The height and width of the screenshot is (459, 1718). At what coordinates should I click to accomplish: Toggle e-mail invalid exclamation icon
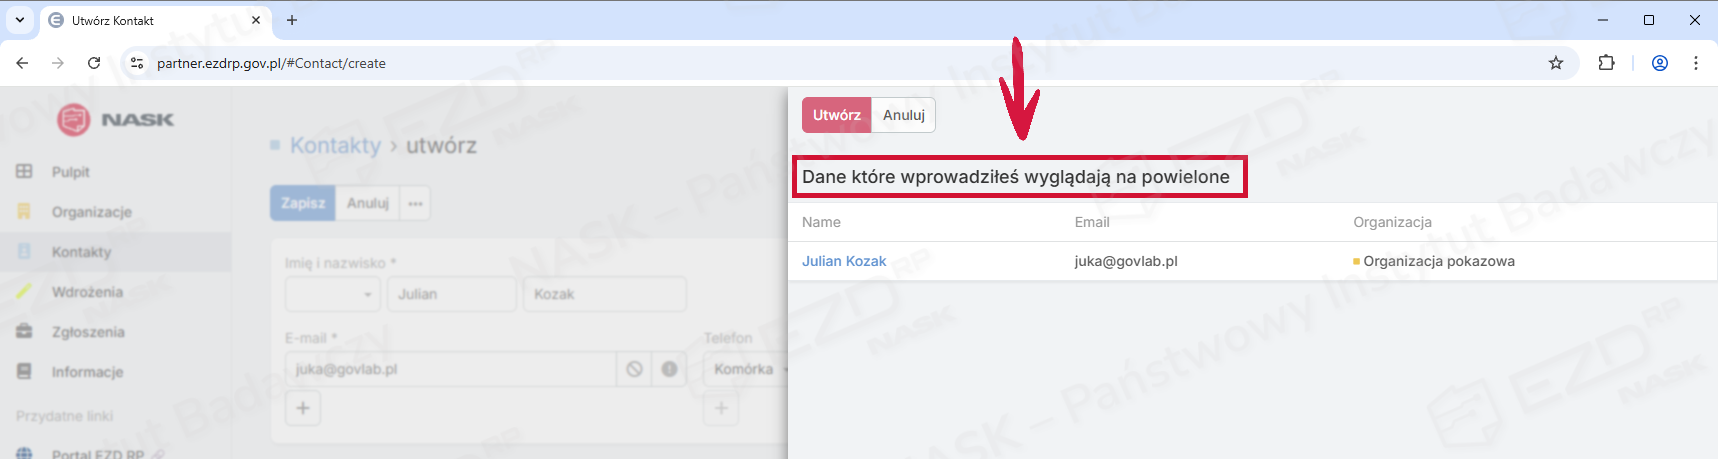pyautogui.click(x=669, y=369)
